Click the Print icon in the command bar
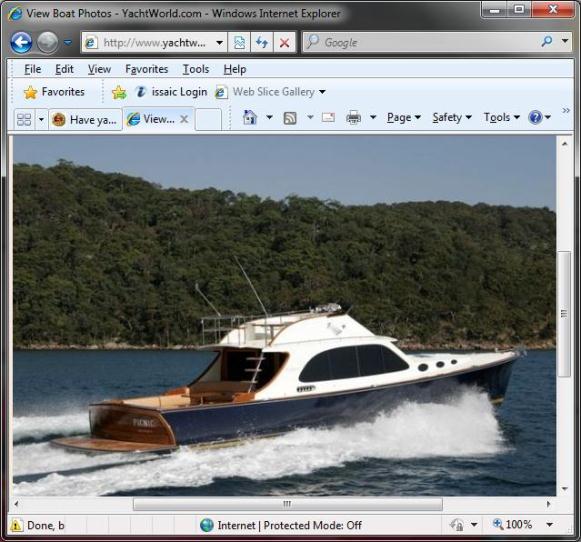The image size is (581, 542). click(x=353, y=118)
